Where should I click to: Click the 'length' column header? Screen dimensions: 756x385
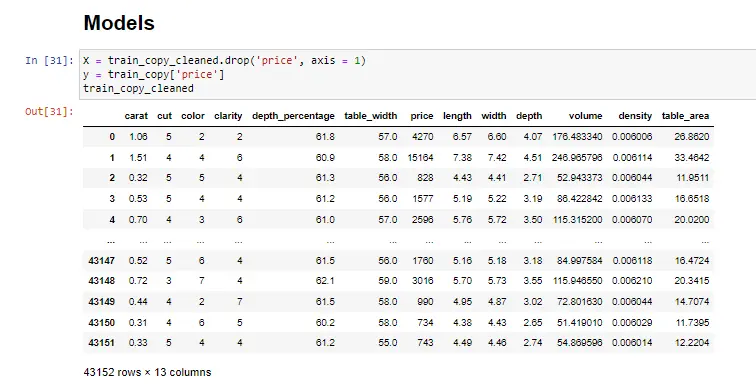(x=457, y=116)
